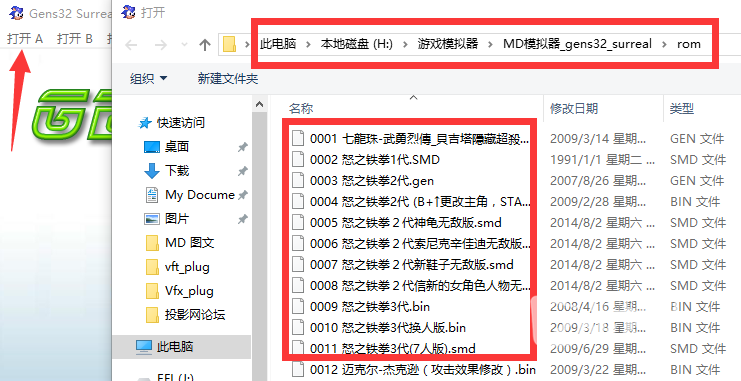Select file 0007 怒之铁拳2代新鞋子无敌版.smd

(x=411, y=265)
